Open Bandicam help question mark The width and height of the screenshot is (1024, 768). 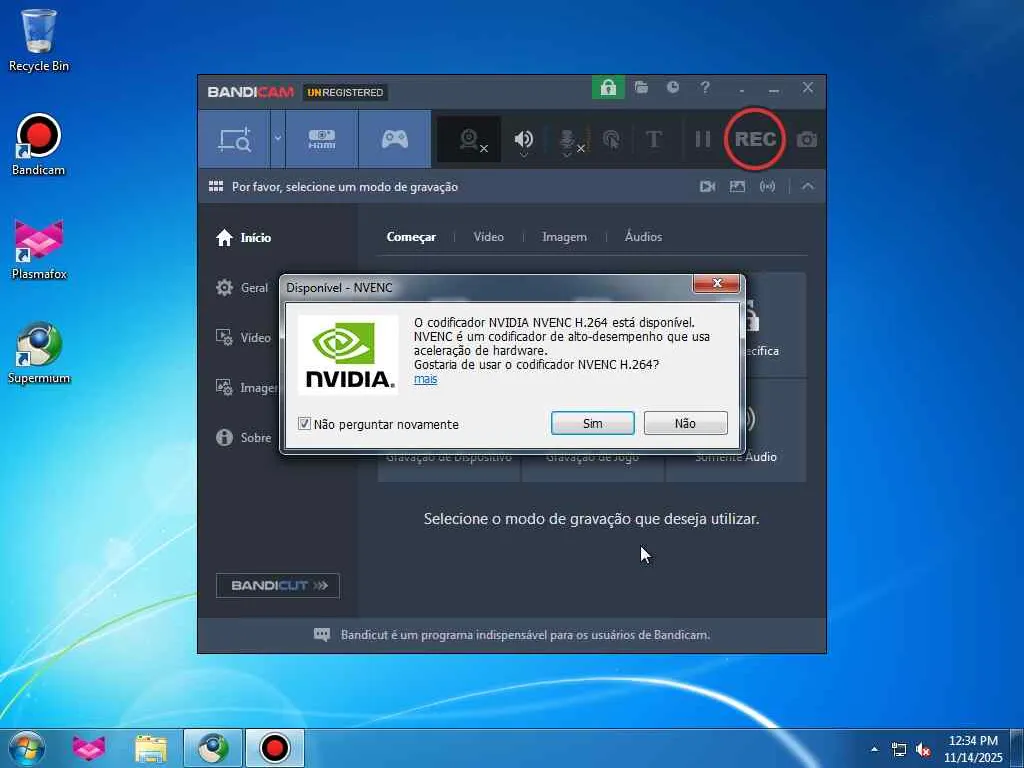[x=705, y=87]
